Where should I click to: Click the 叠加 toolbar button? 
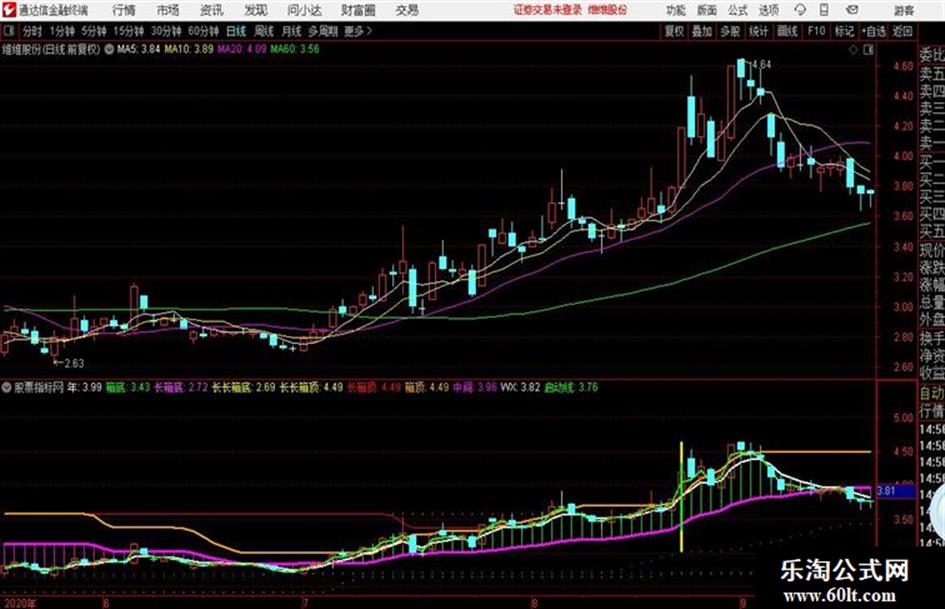[702, 31]
